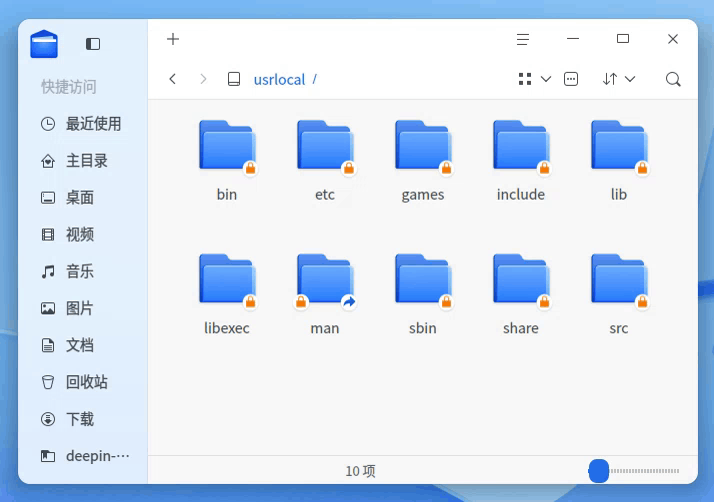Minimize the file manager window

[x=573, y=39]
